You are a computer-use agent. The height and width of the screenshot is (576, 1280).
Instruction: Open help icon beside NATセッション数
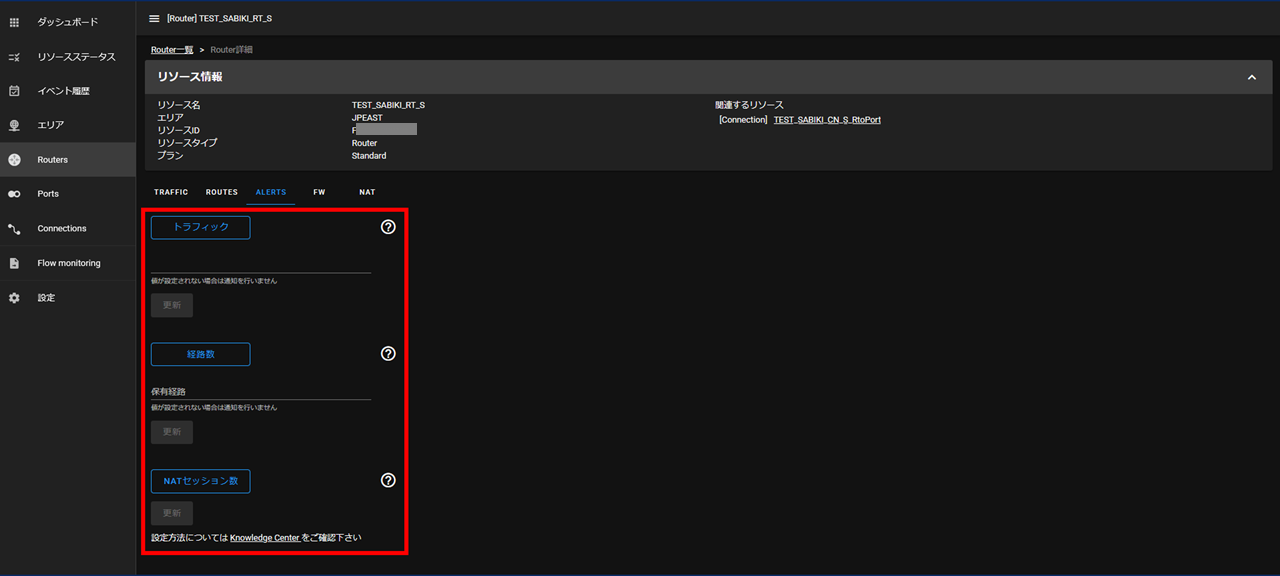(389, 480)
